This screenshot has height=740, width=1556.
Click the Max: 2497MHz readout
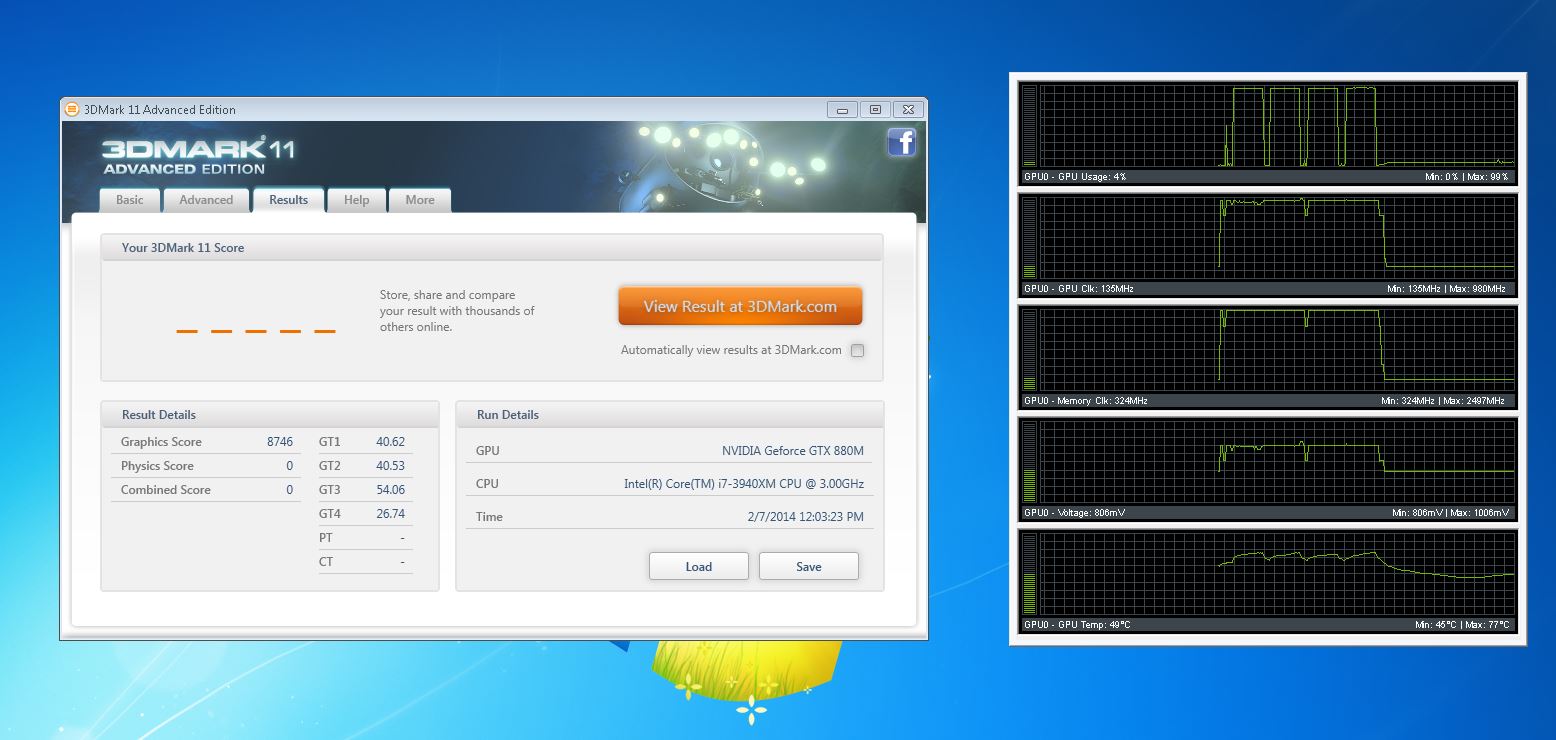(x=1473, y=401)
